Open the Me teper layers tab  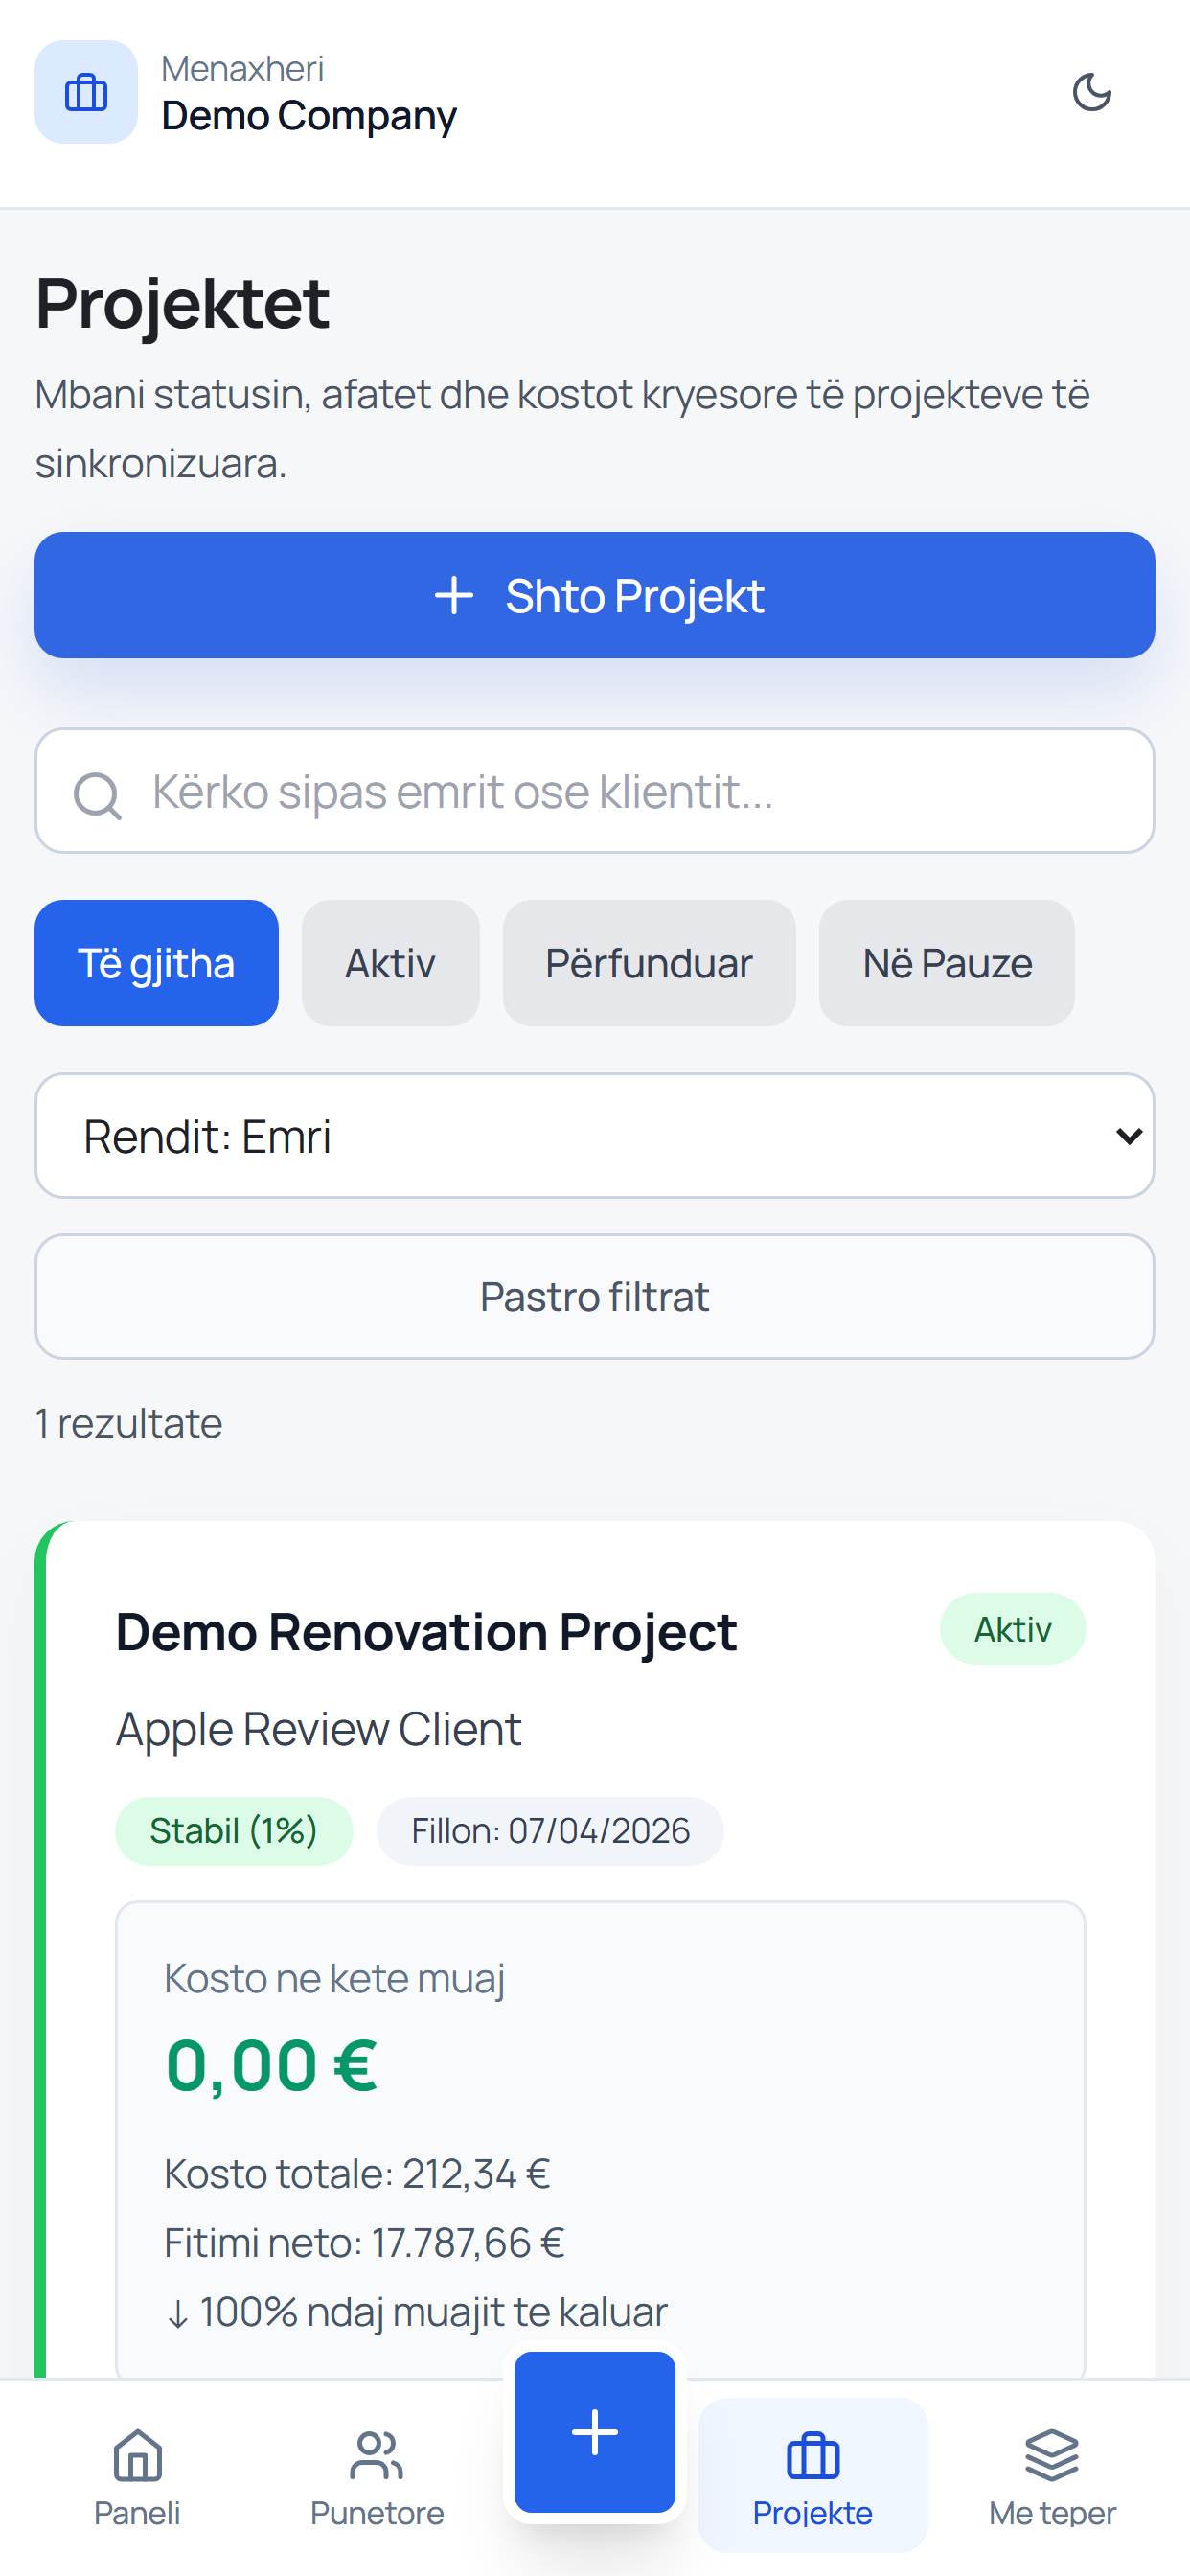coord(1052,2475)
